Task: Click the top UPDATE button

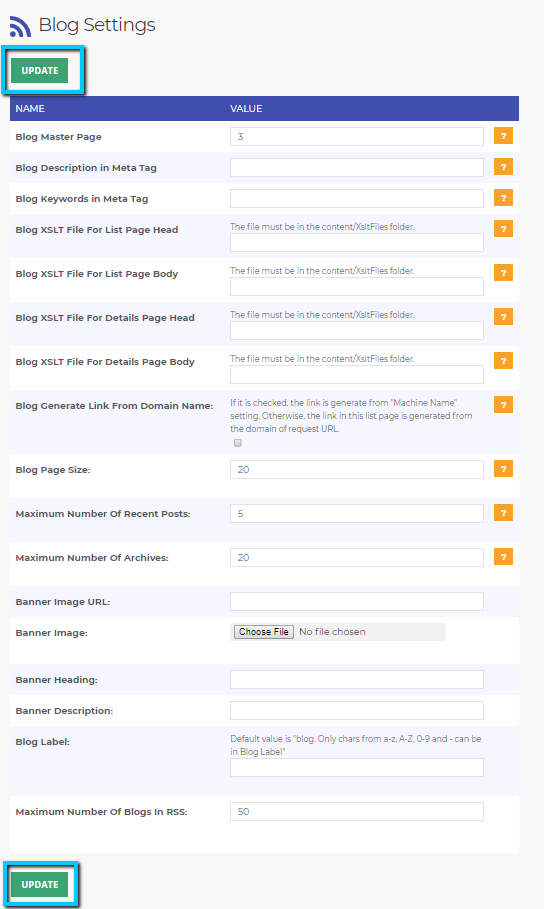Action: point(39,71)
